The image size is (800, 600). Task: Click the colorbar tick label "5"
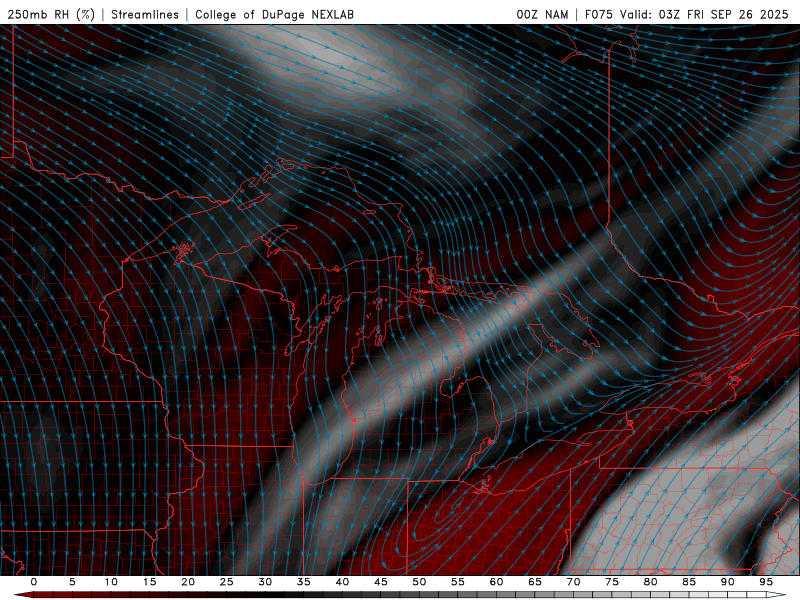click(72, 582)
